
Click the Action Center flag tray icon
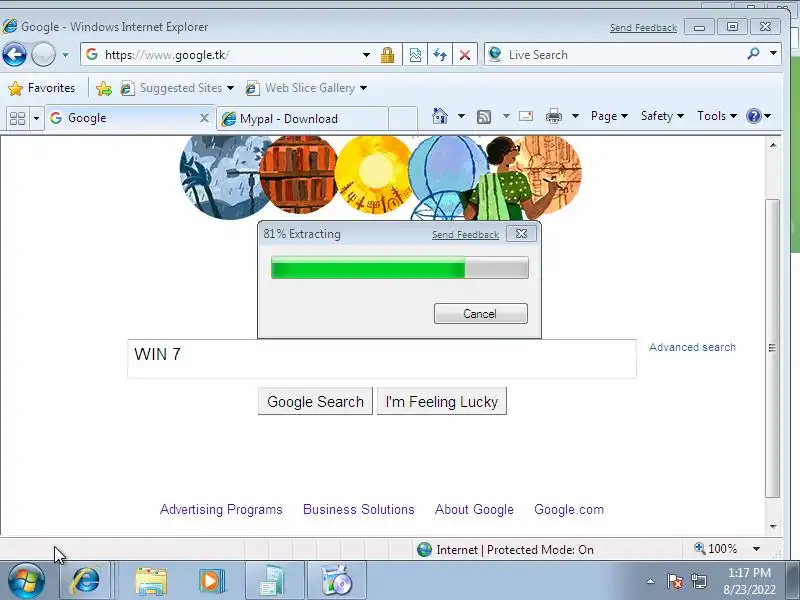[674, 581]
